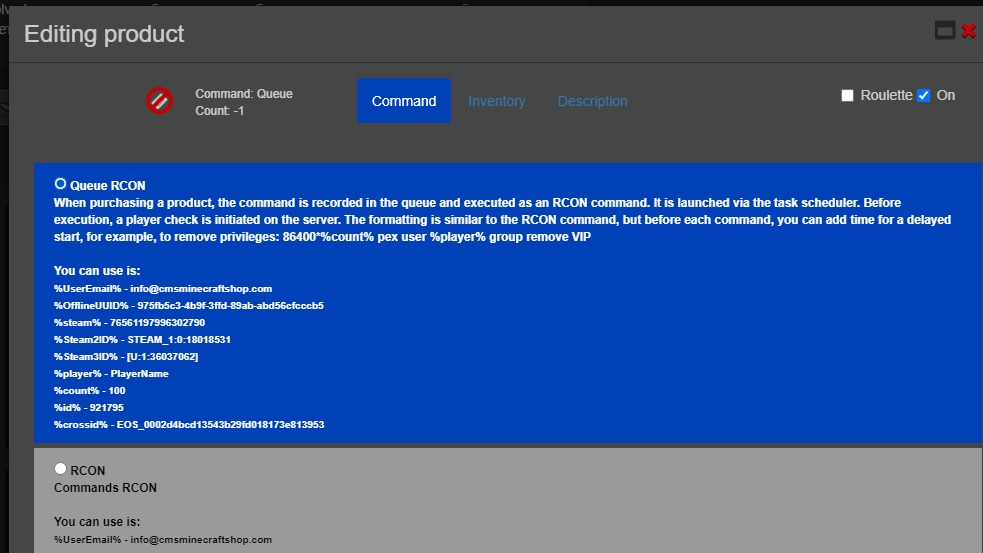Toggle the On checkbox
The image size is (983, 553).
coord(924,96)
